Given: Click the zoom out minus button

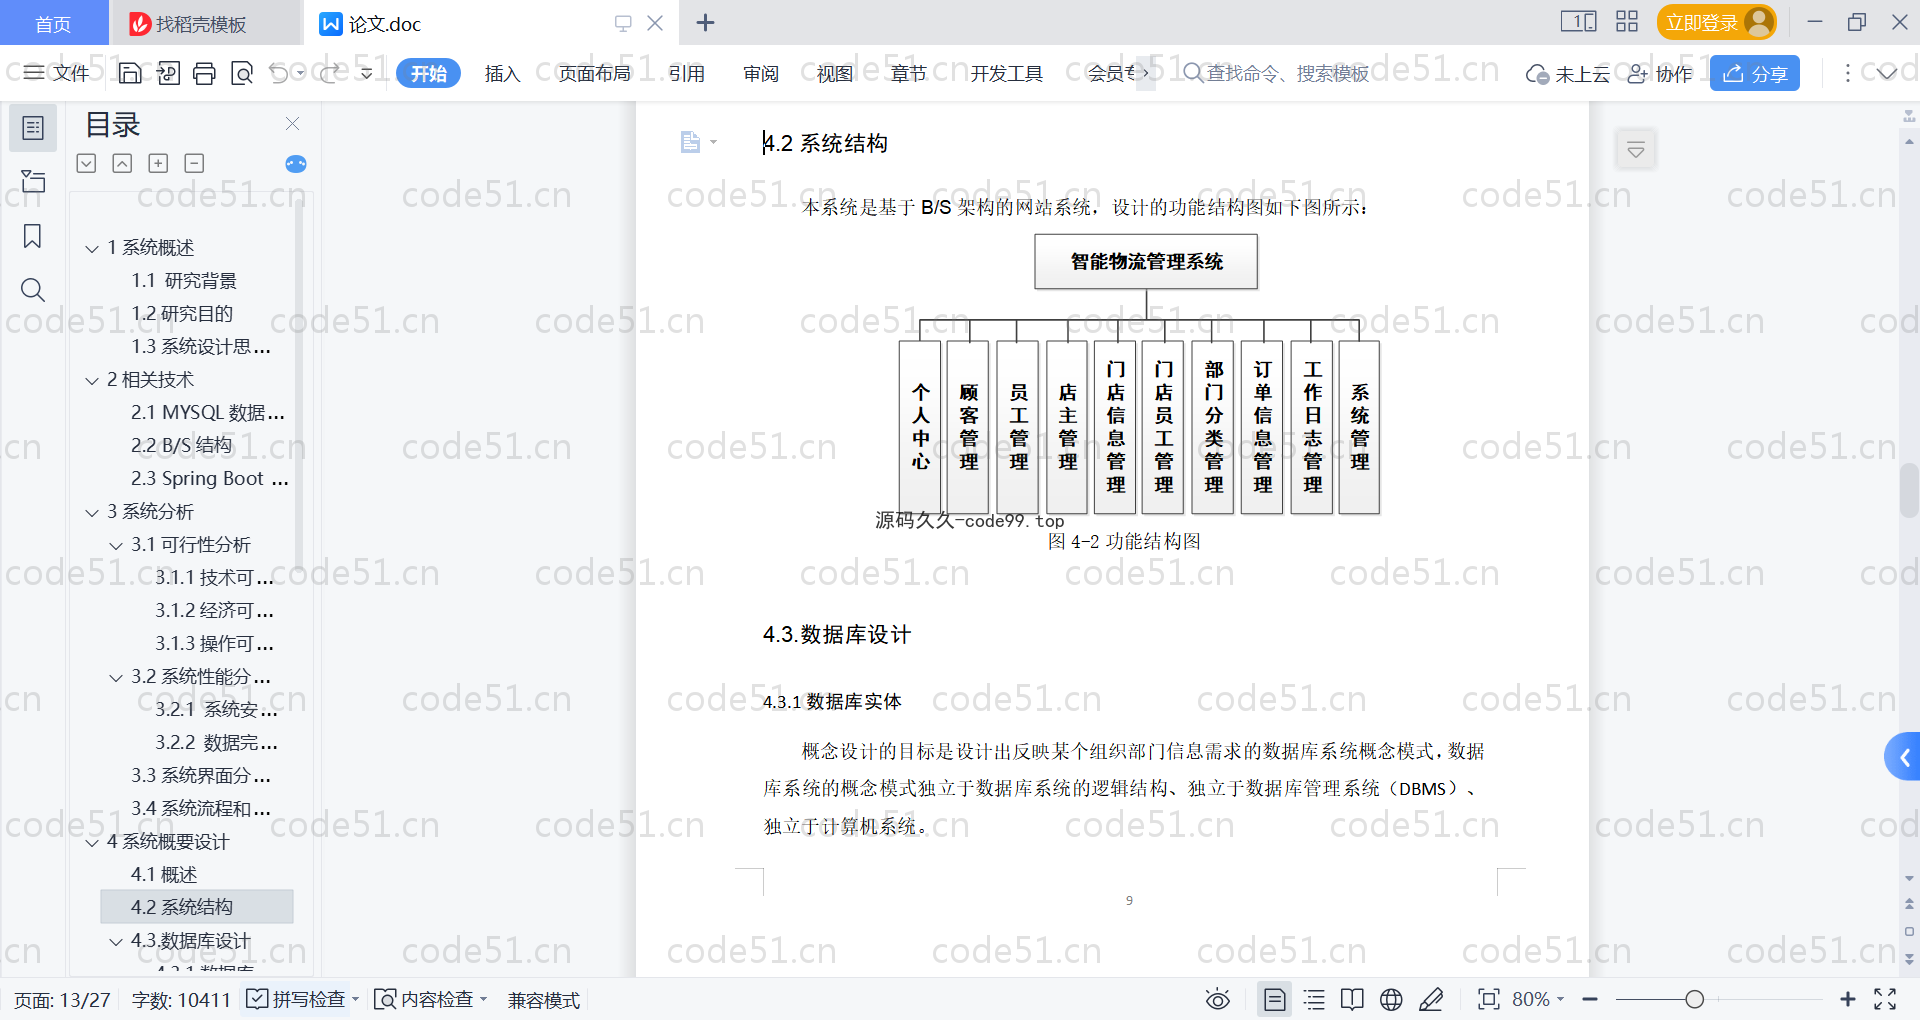Looking at the screenshot, I should 1590,999.
